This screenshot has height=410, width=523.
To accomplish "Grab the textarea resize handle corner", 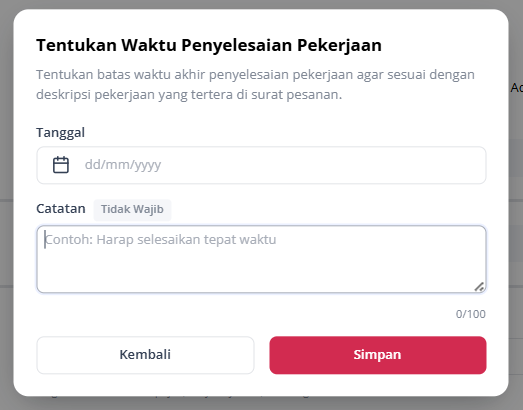I will [479, 287].
